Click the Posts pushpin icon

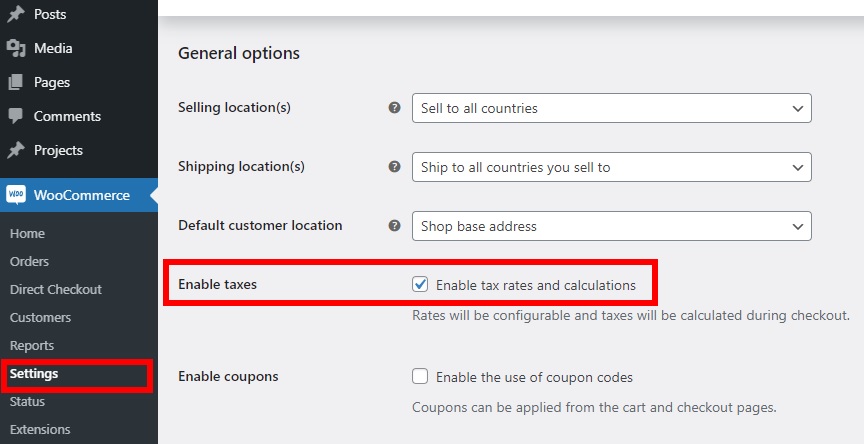[x=16, y=14]
